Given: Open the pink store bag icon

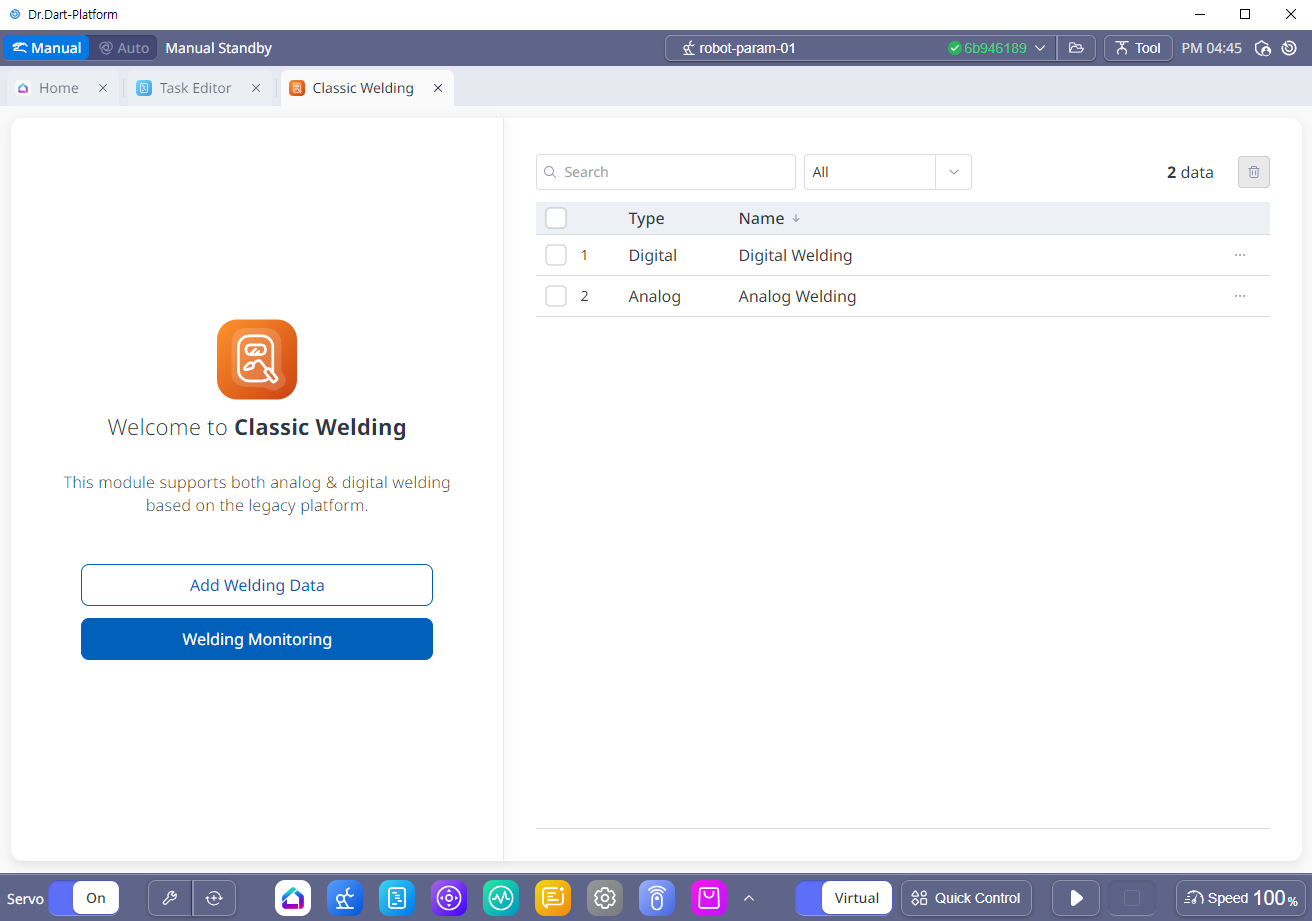Looking at the screenshot, I should [709, 898].
